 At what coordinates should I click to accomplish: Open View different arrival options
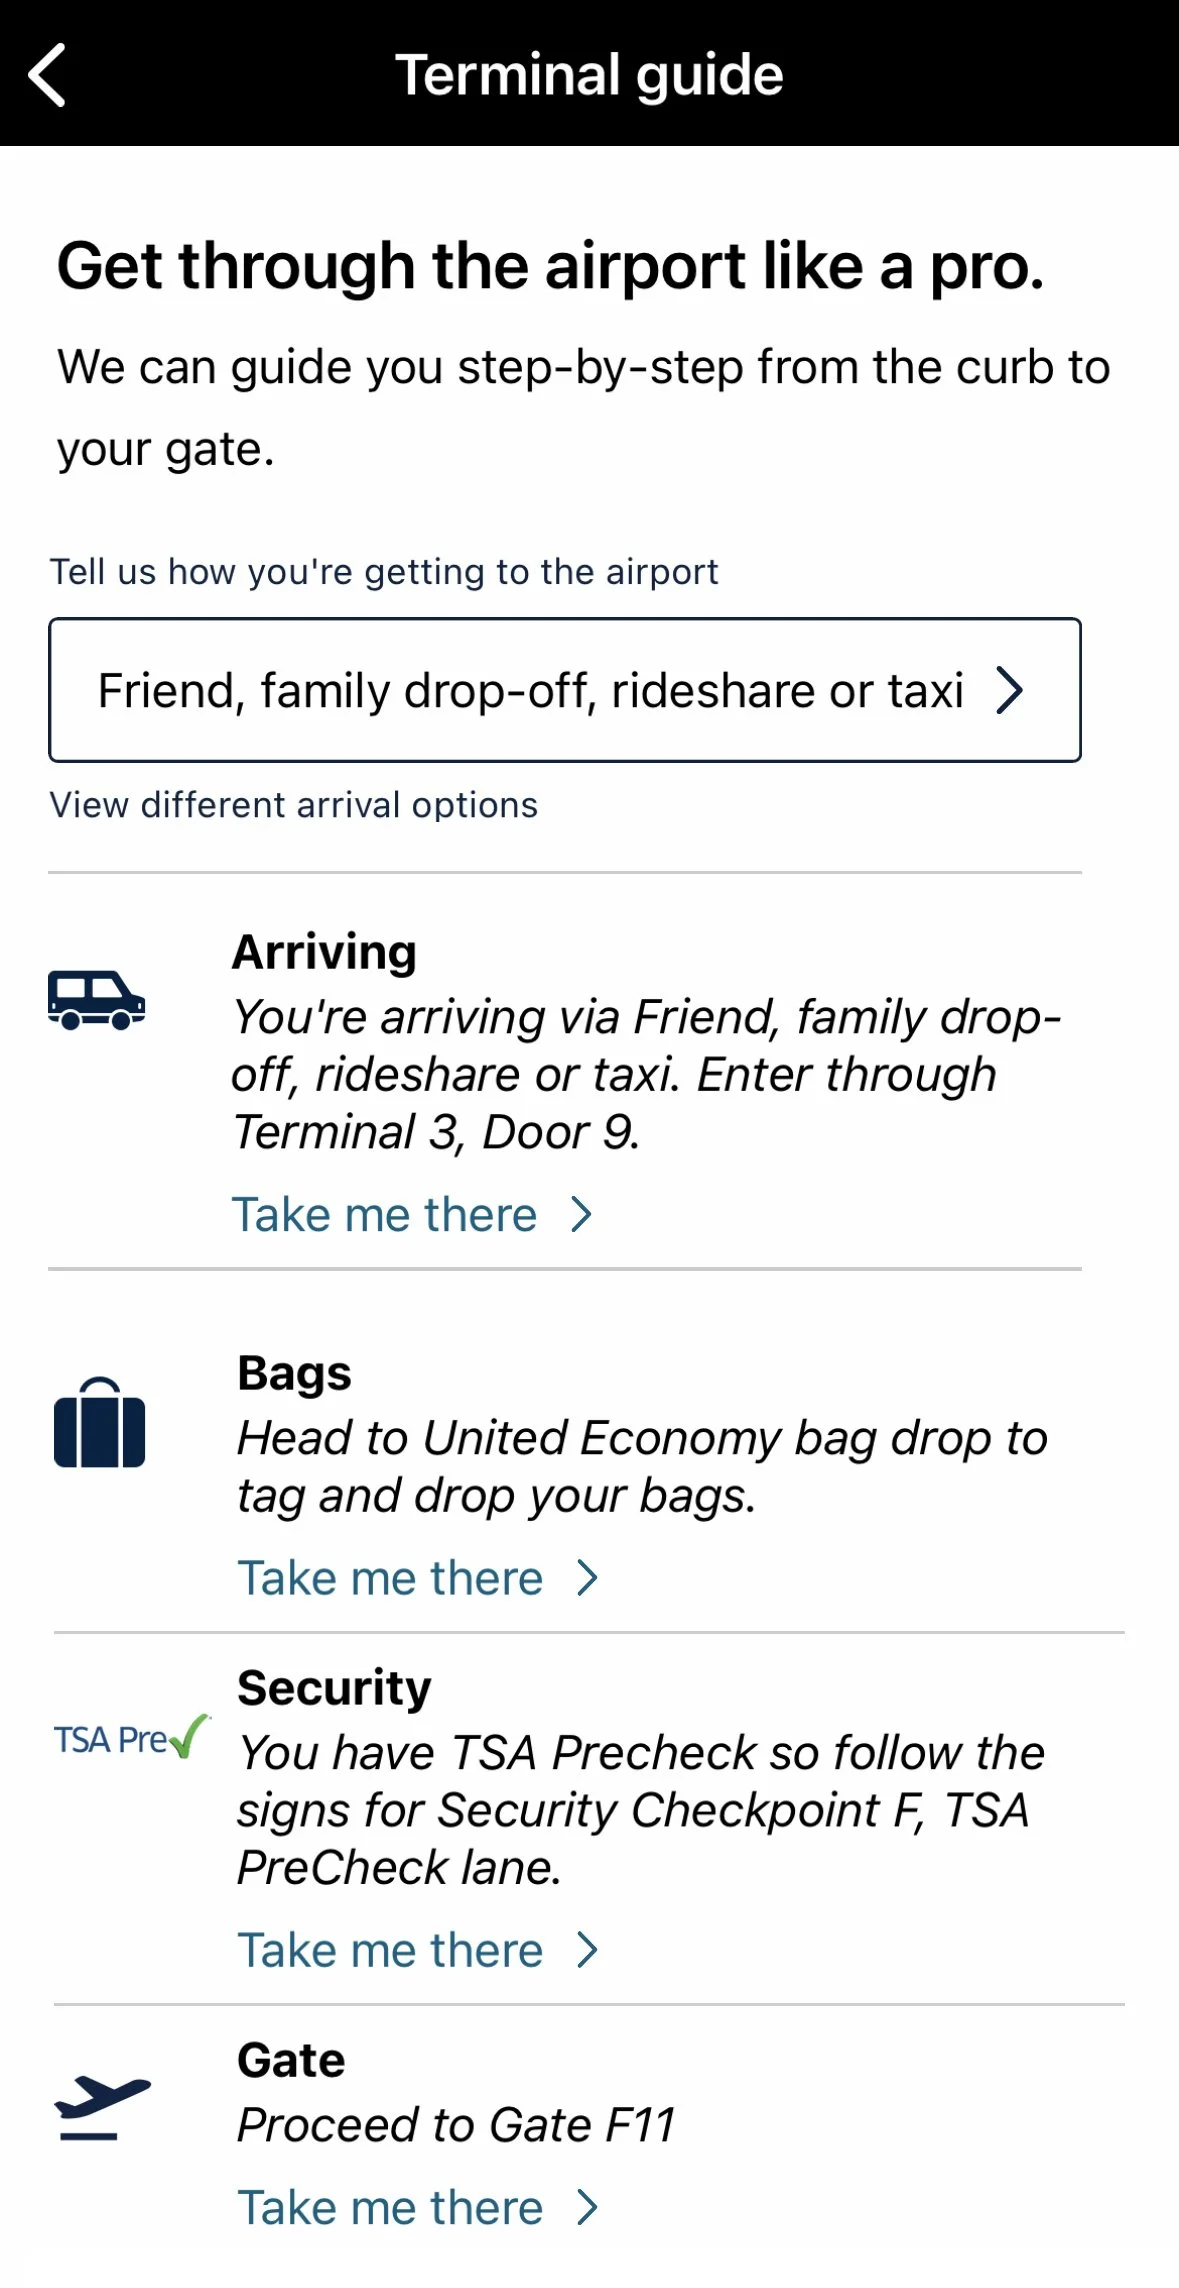[294, 805]
